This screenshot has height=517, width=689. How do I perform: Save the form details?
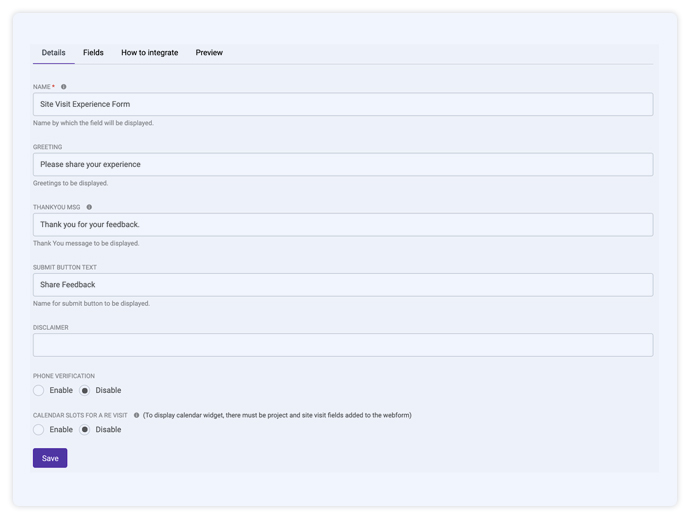pyautogui.click(x=50, y=458)
